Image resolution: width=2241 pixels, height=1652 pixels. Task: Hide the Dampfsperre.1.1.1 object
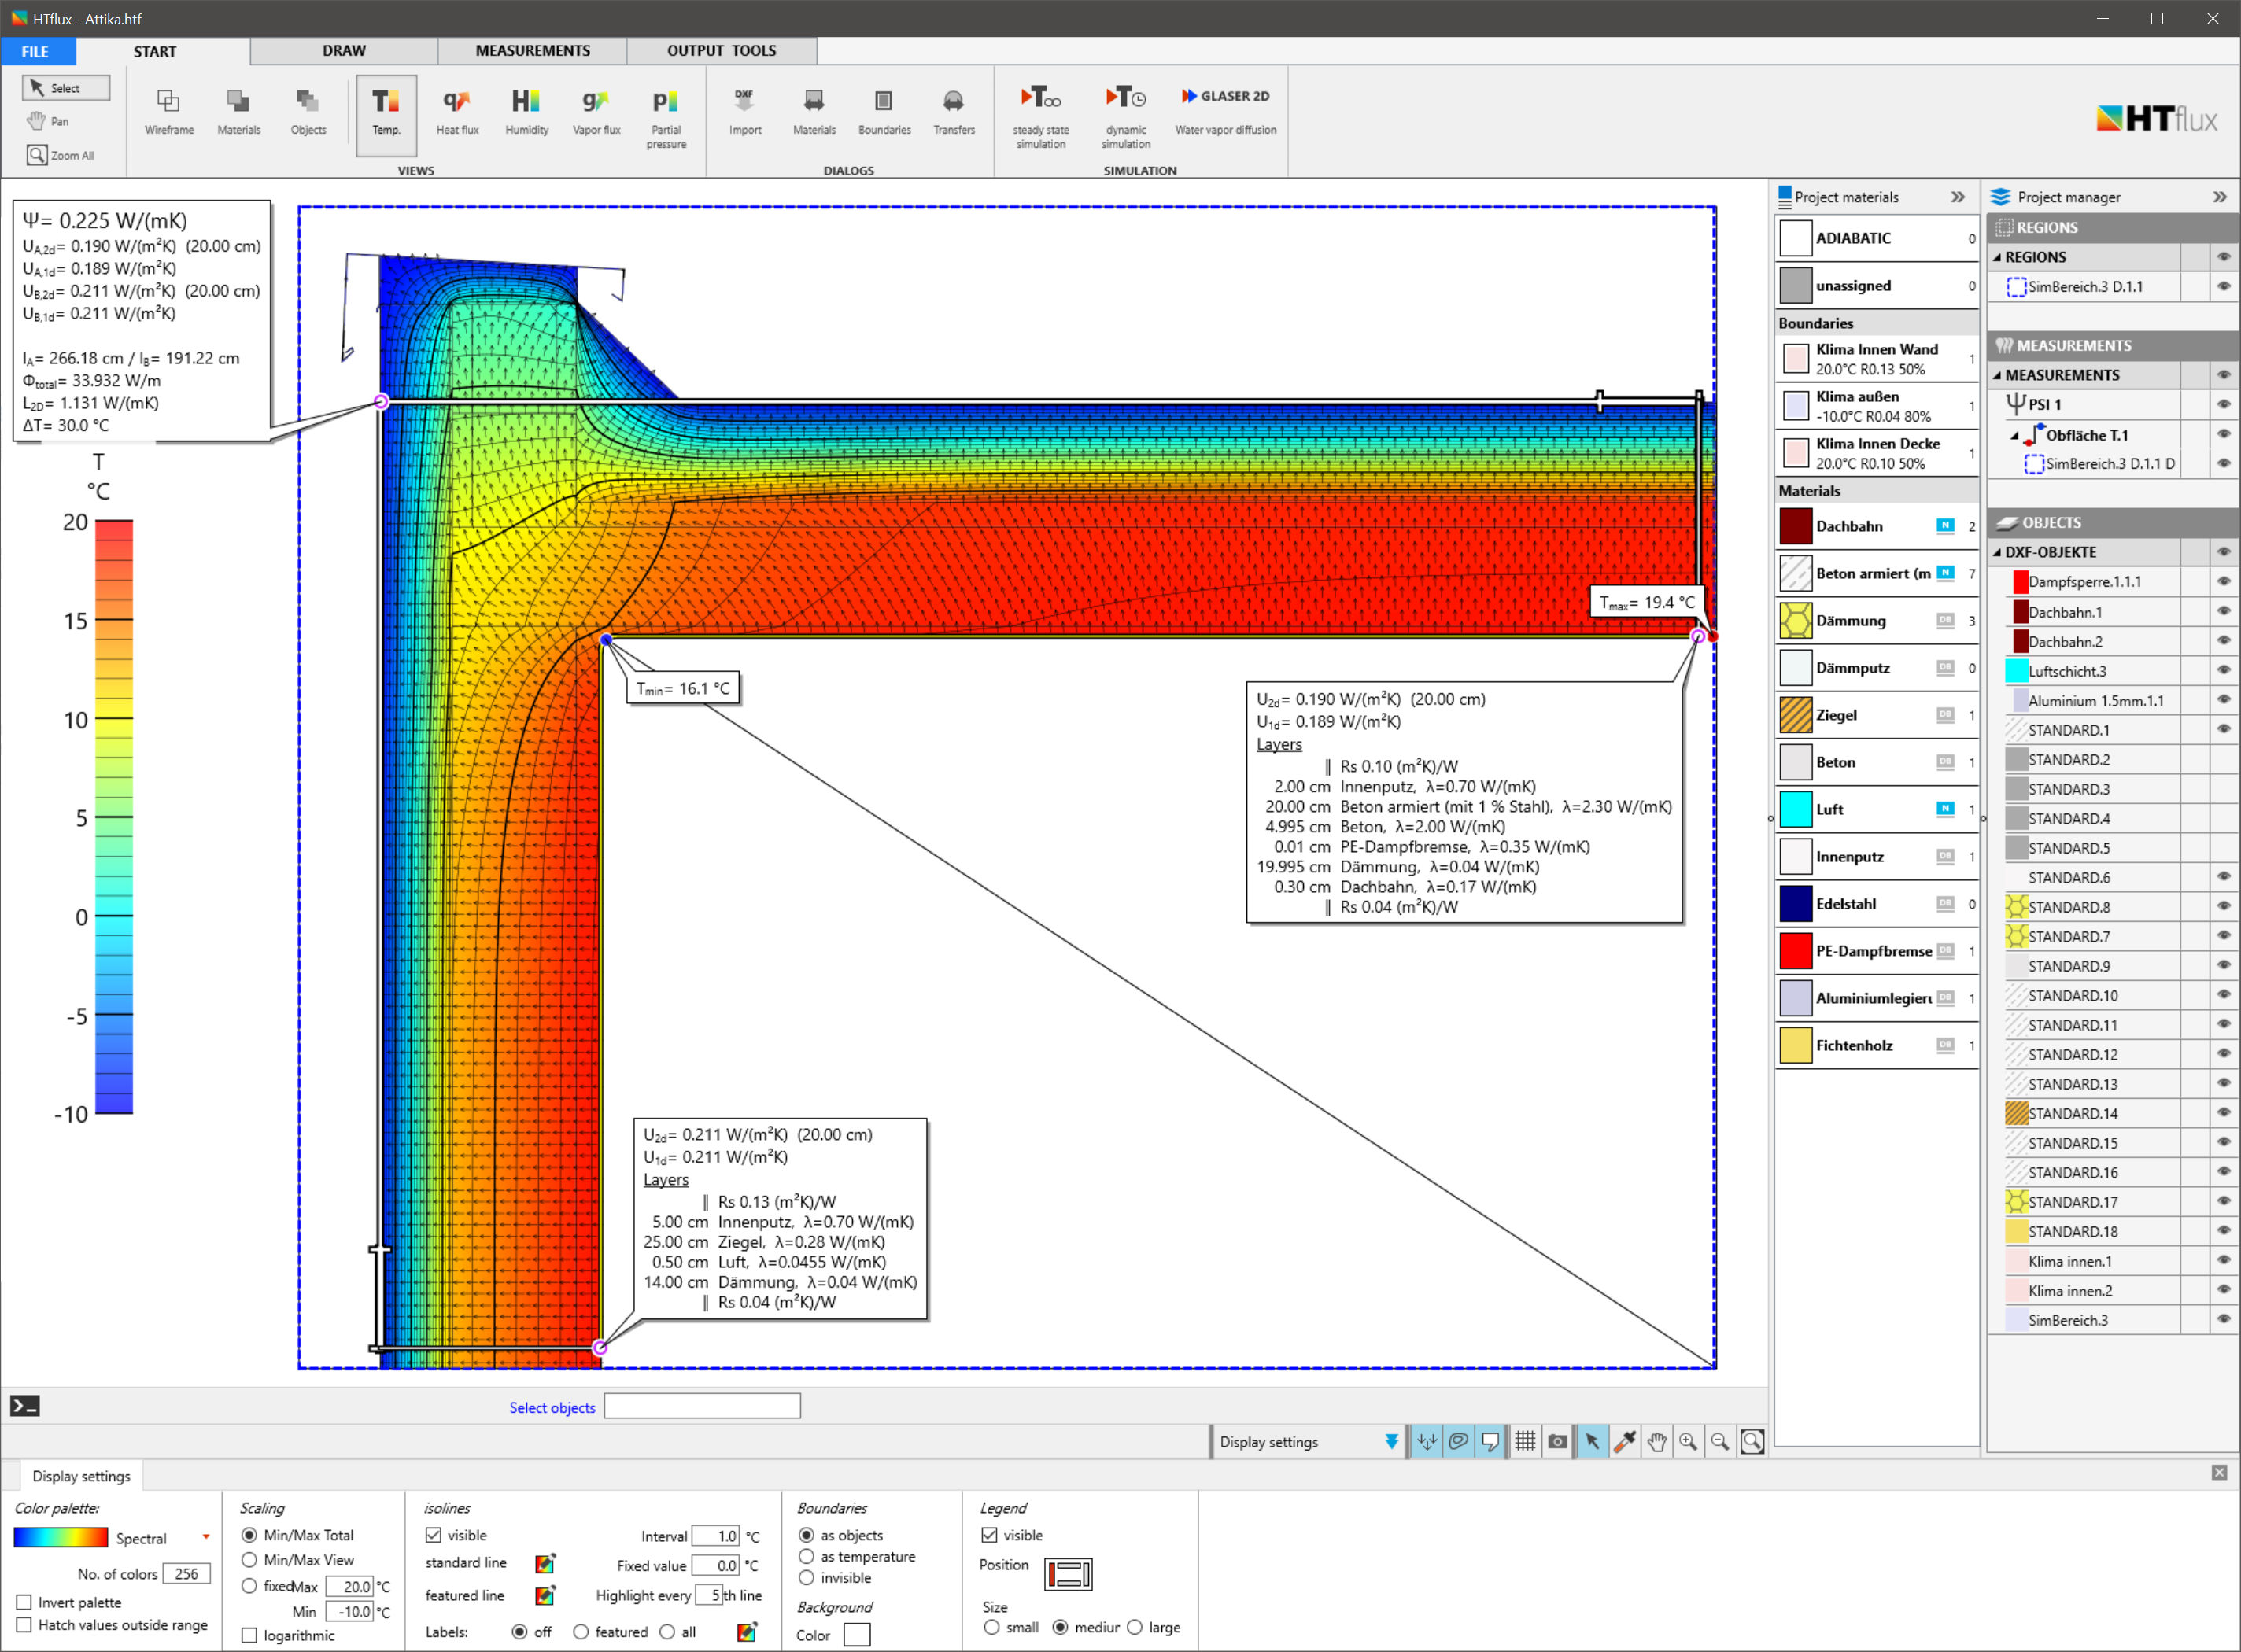[x=2223, y=581]
